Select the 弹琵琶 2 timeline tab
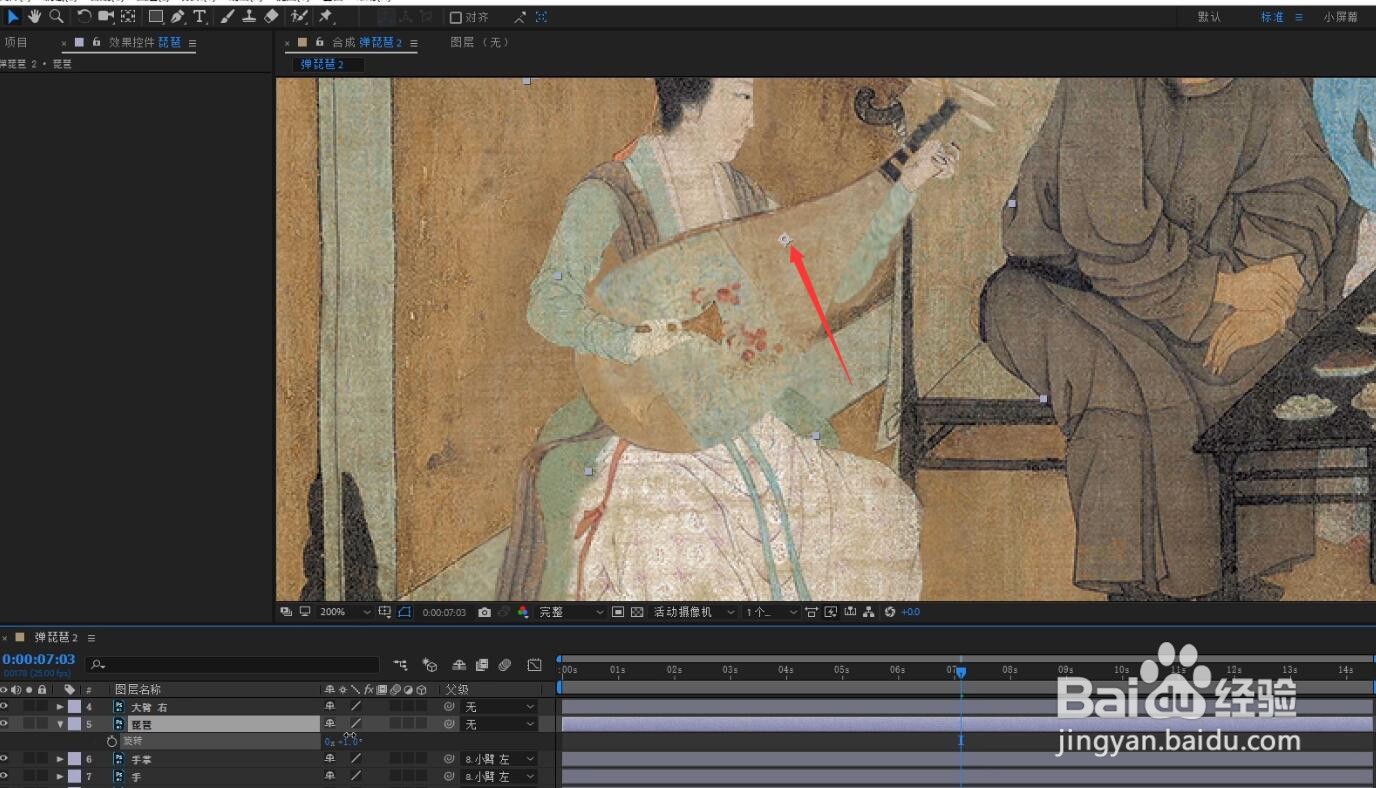The width and height of the screenshot is (1376, 788). pyautogui.click(x=56, y=637)
